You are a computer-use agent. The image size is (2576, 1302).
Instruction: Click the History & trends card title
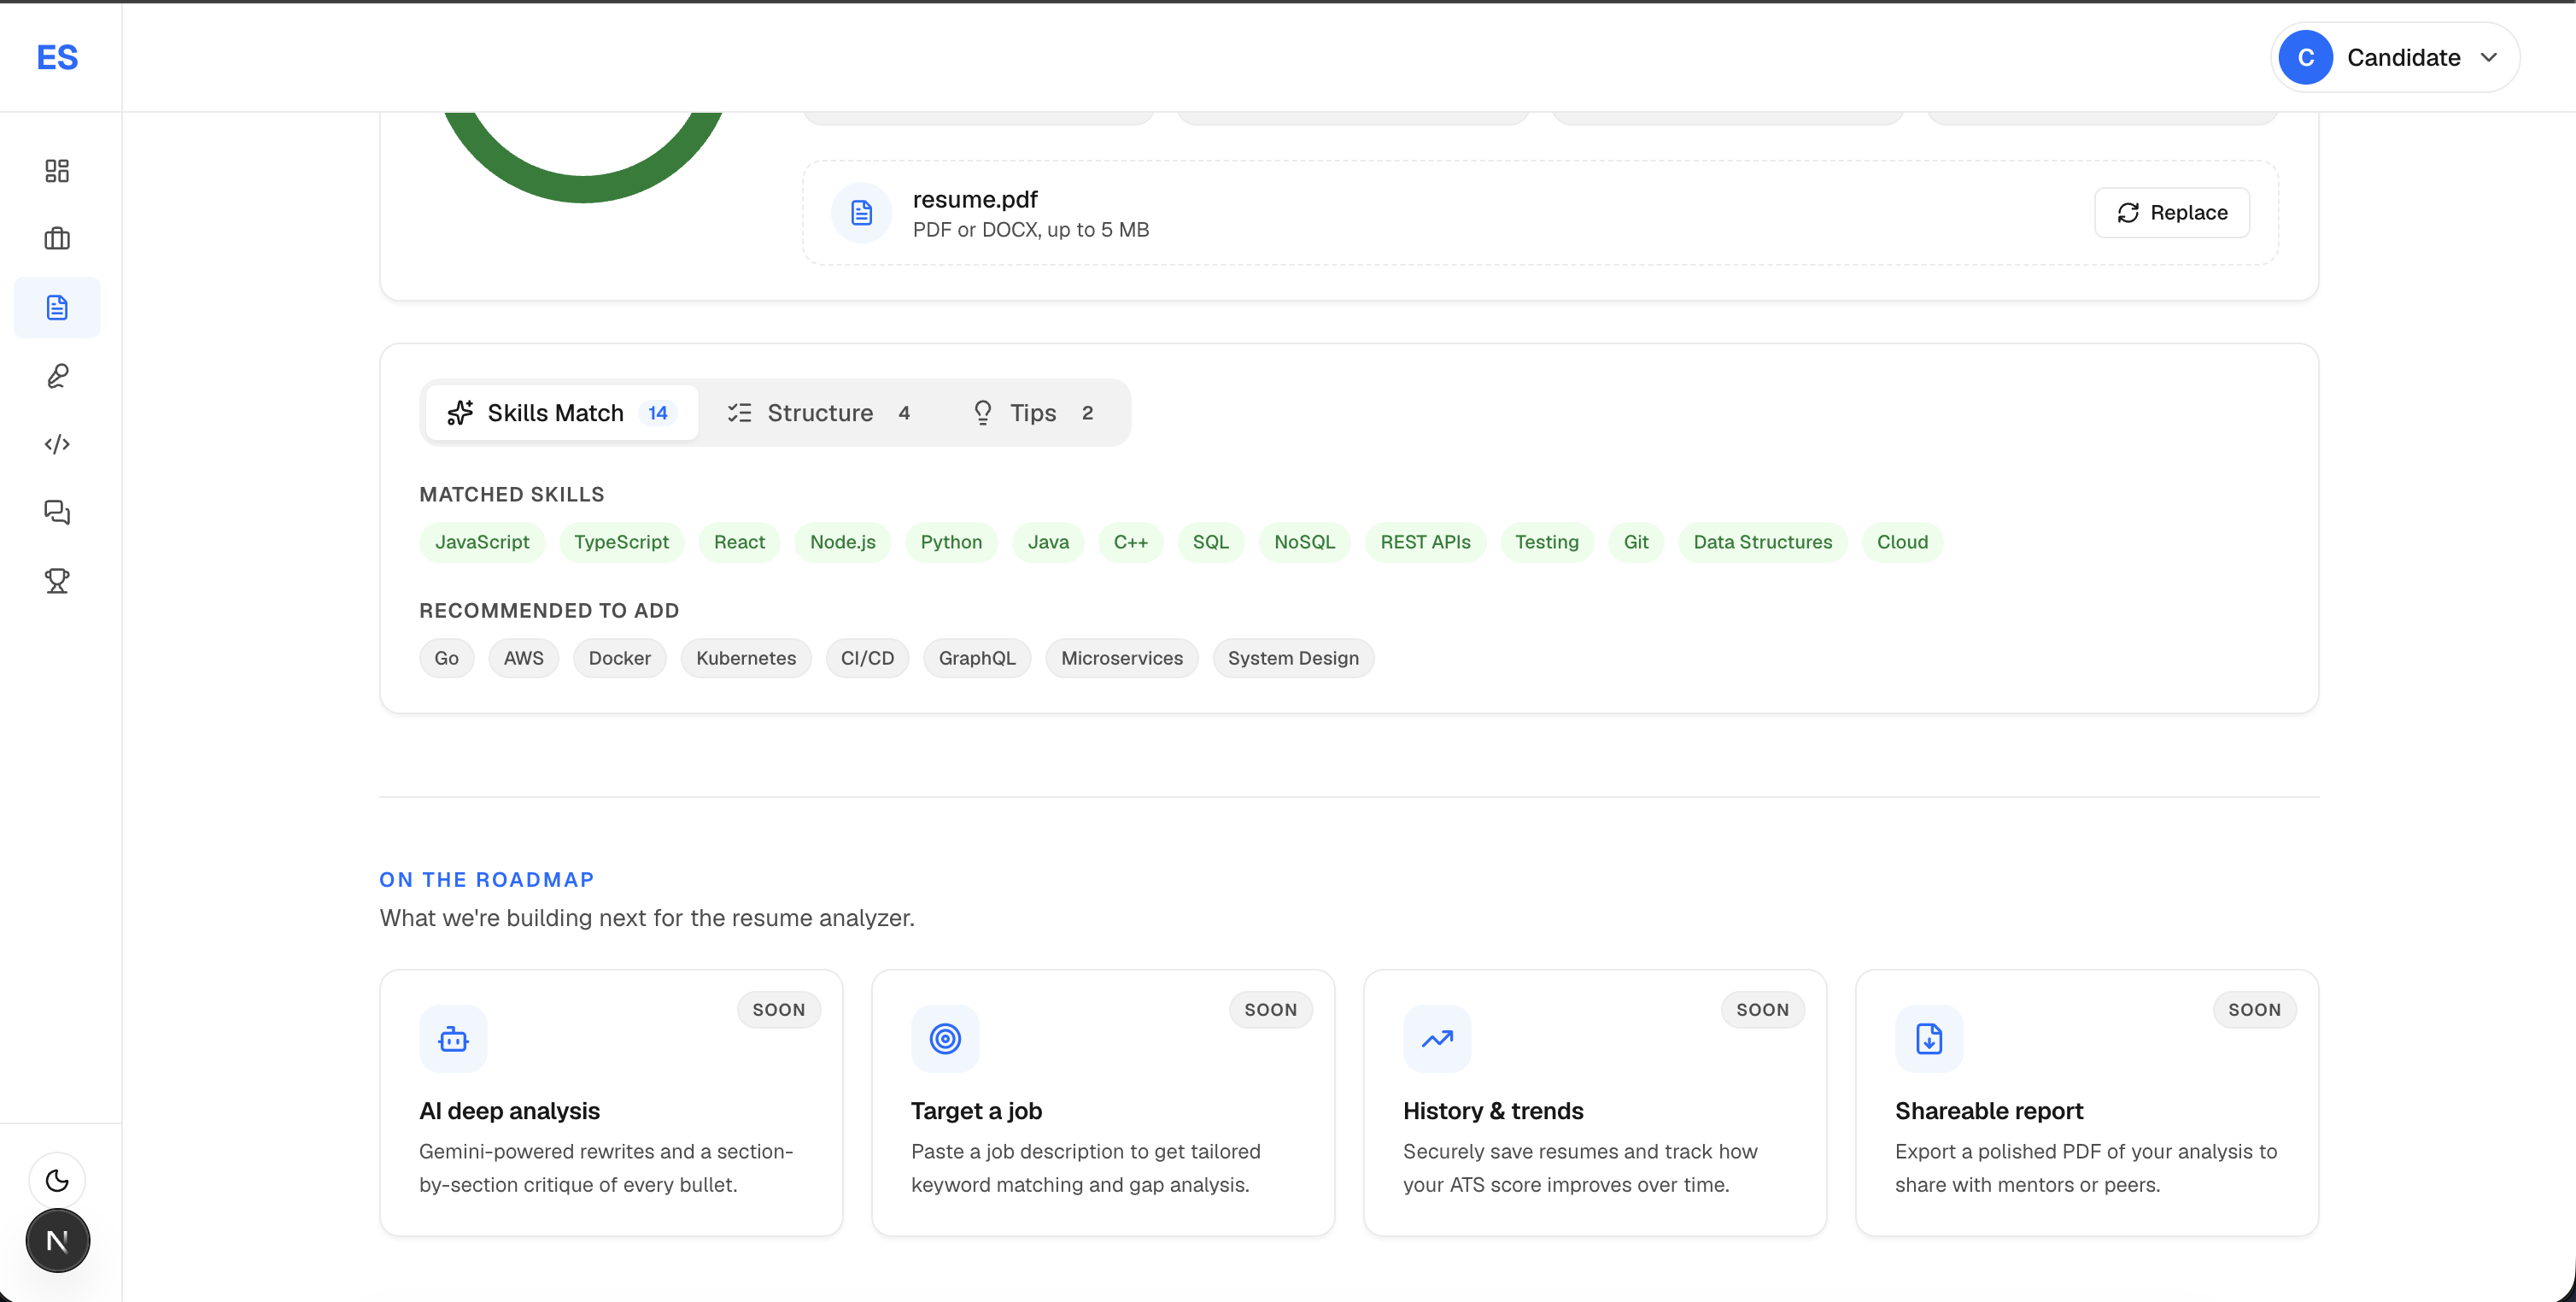(x=1493, y=1111)
